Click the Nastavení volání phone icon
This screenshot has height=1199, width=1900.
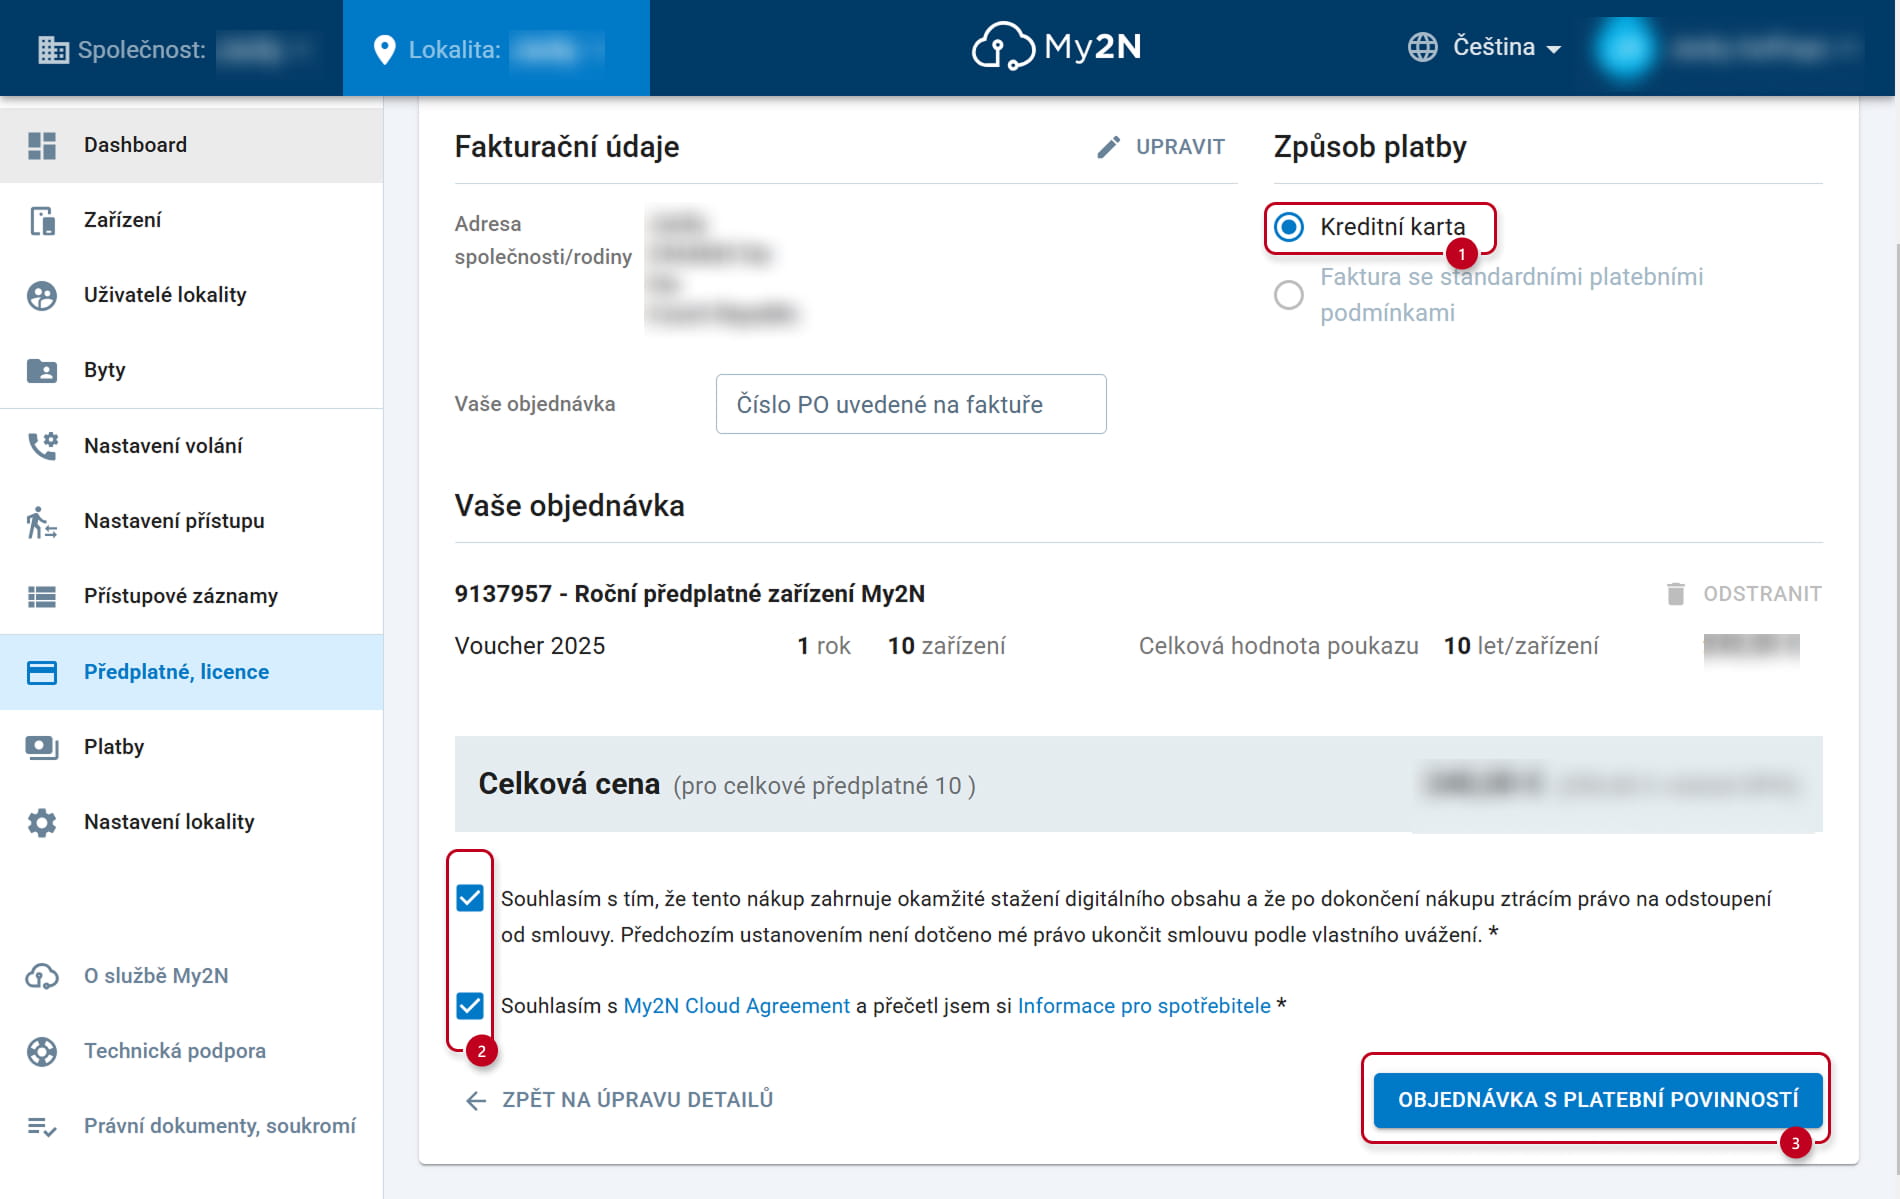pos(42,446)
